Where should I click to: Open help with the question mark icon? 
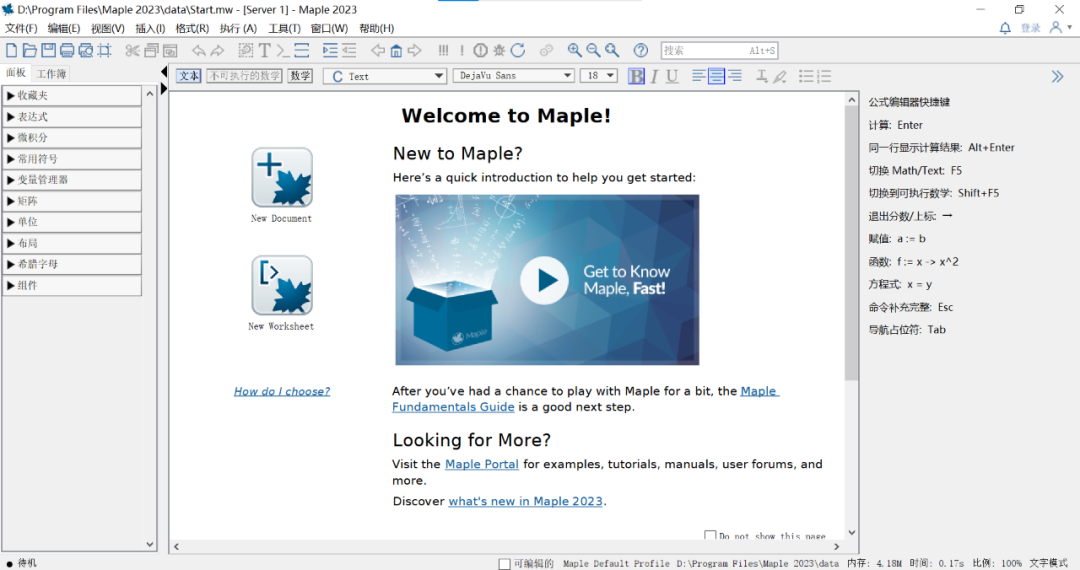(641, 50)
